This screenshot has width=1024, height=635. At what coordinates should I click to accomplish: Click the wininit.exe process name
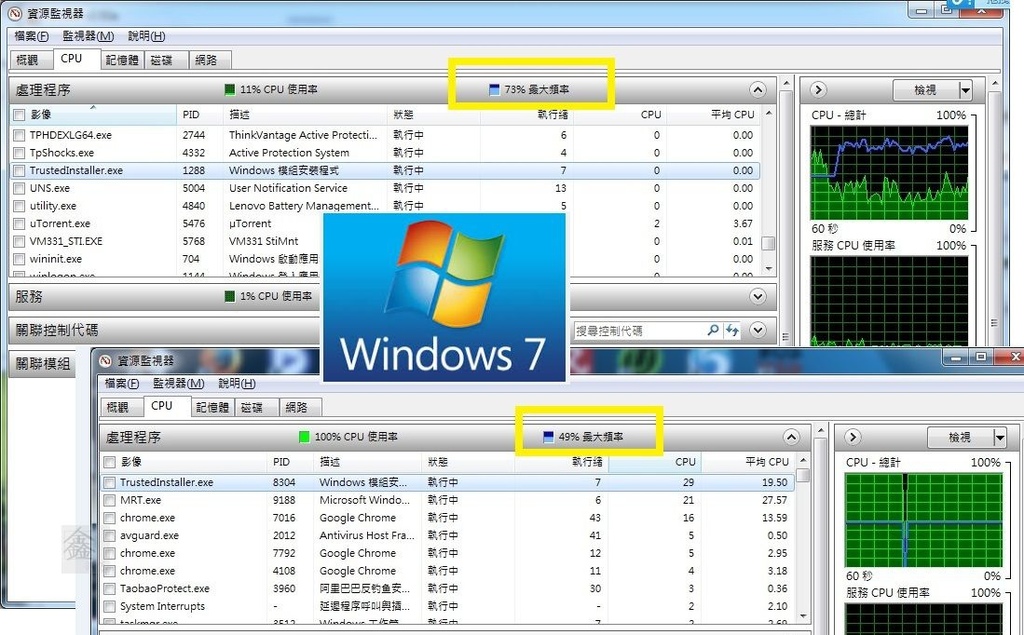point(56,259)
